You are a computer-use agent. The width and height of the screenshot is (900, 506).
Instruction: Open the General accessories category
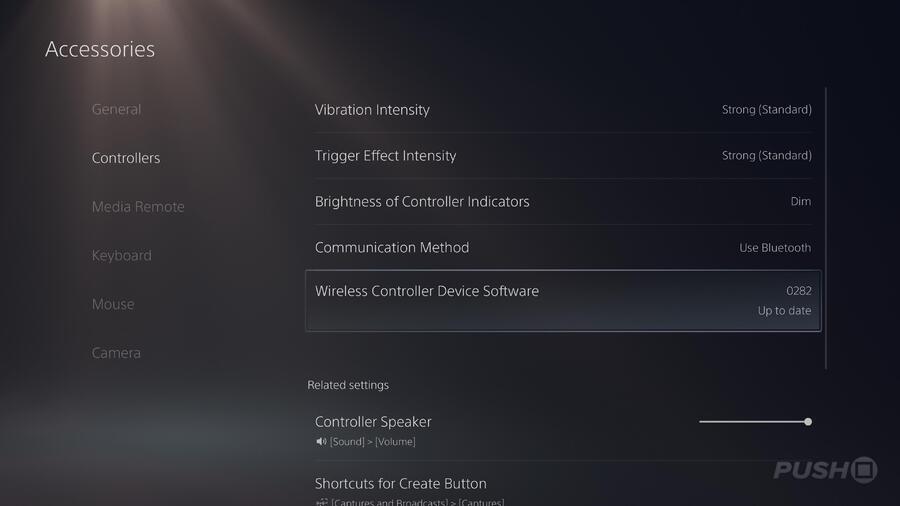[x=116, y=109]
